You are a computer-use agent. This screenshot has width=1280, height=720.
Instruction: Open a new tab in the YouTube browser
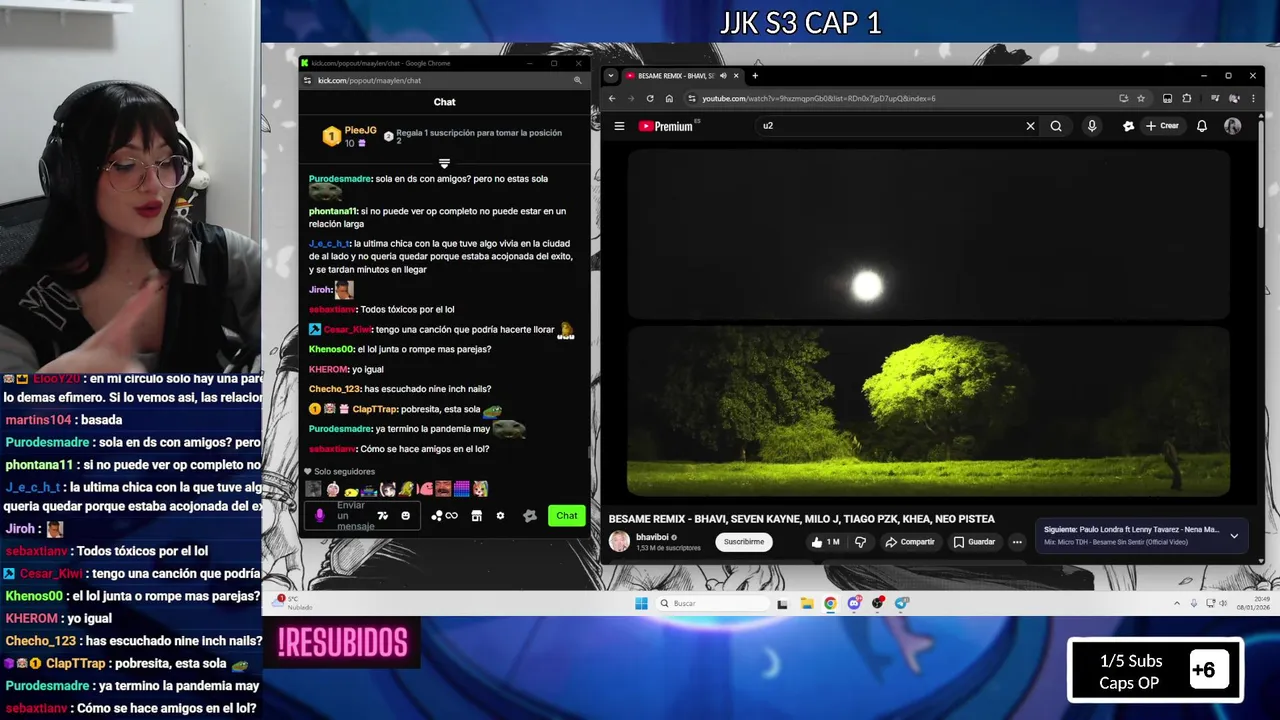755,76
